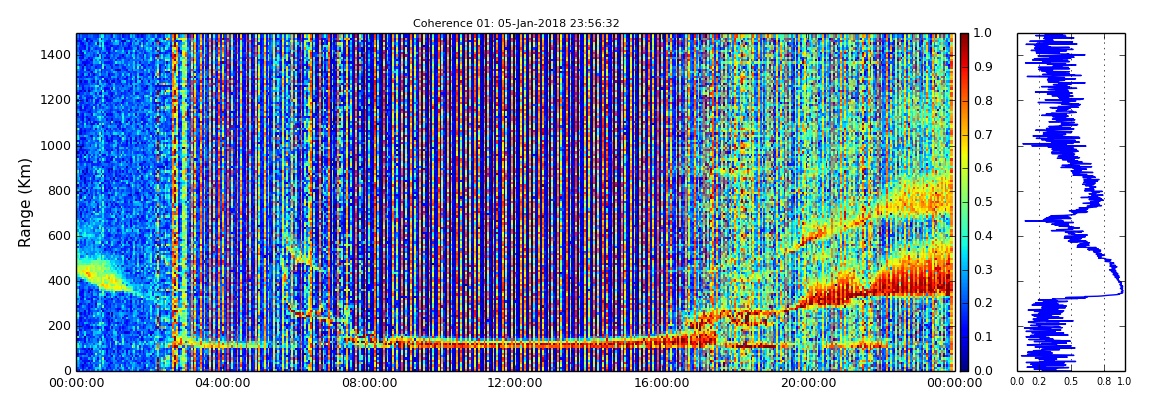The image size is (1150, 407).
Task: Click the colorbar 1.0 tick label
Action: pos(982,33)
